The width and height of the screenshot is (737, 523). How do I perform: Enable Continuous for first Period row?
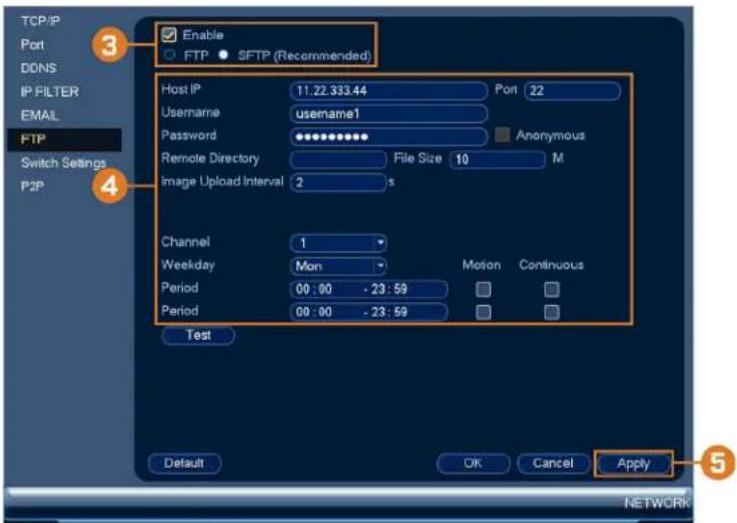pos(552,289)
